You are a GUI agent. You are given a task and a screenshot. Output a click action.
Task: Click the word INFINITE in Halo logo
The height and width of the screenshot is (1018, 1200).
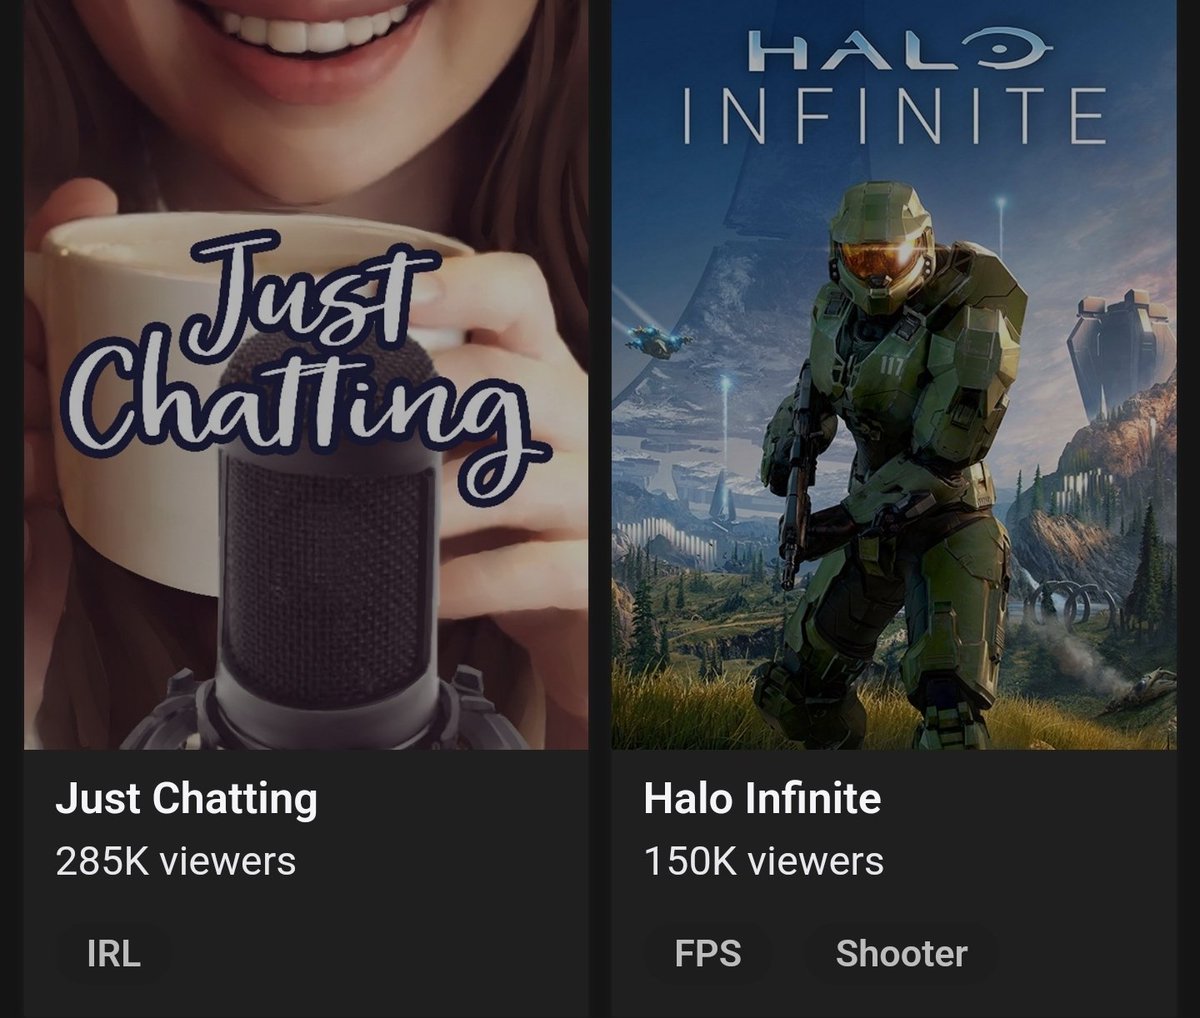pos(894,116)
